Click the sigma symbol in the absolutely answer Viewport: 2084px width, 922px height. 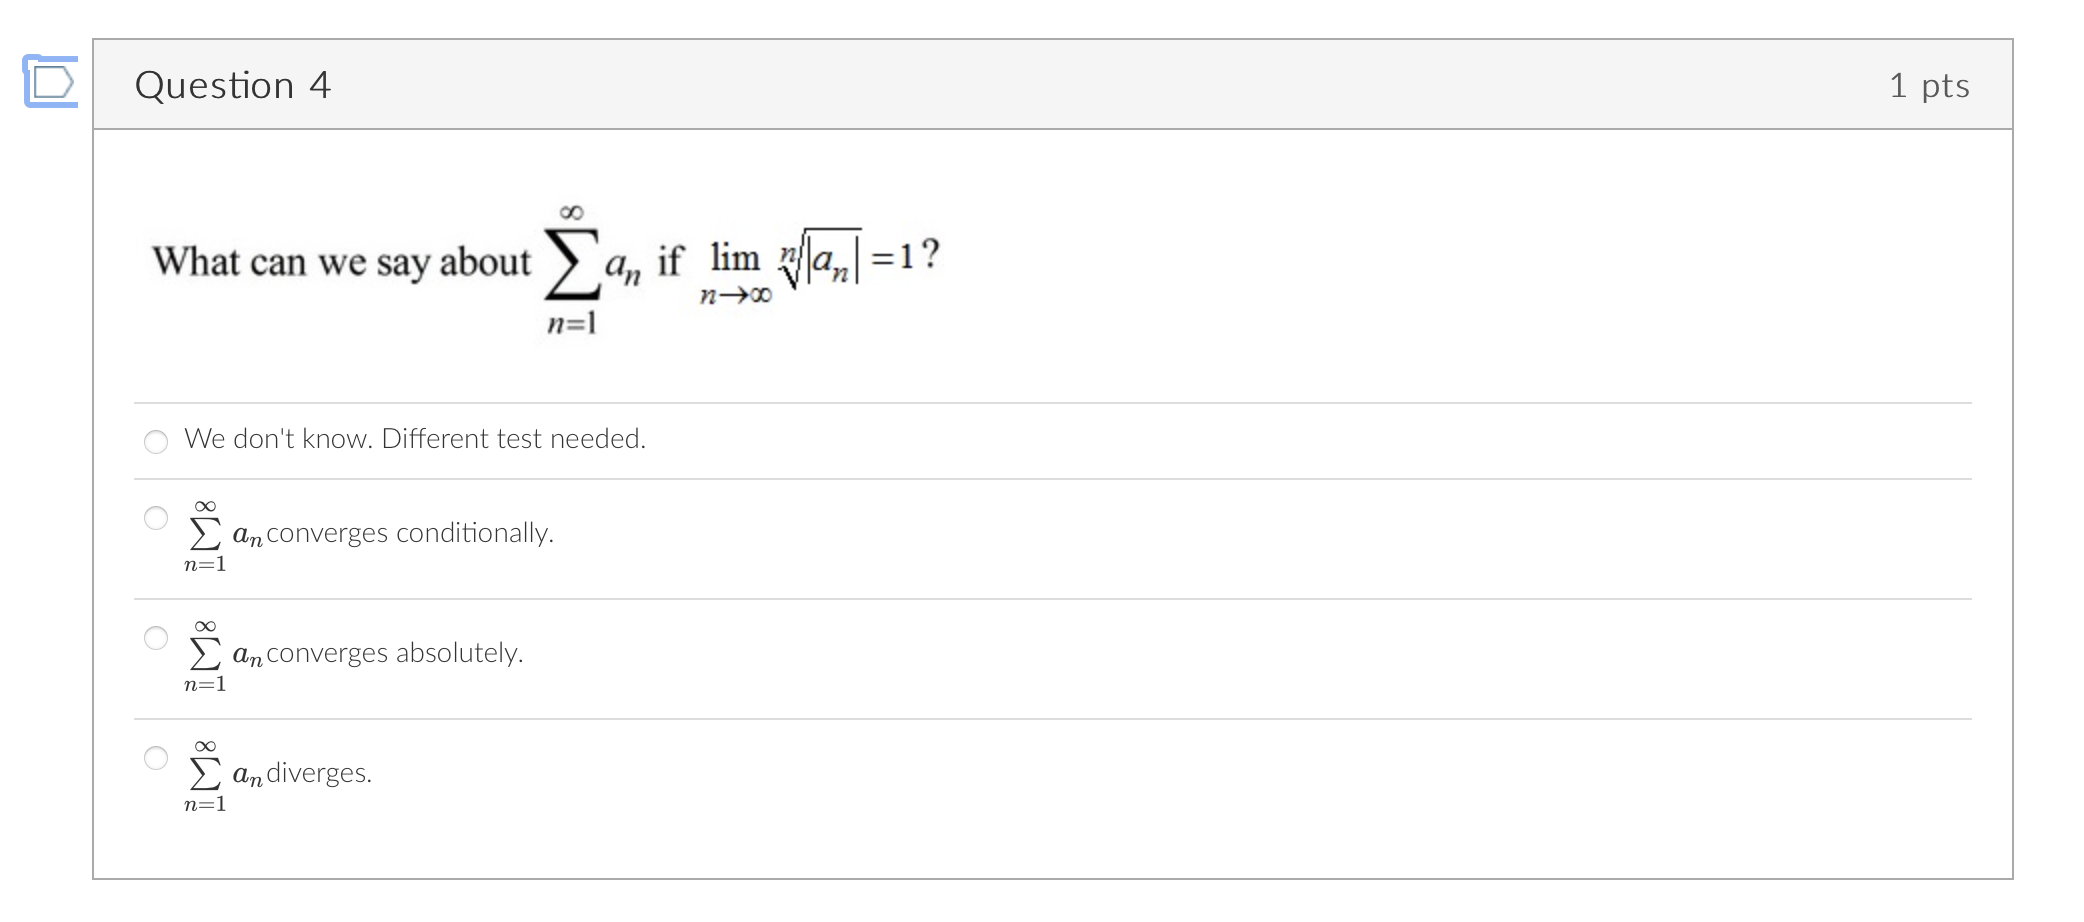205,655
